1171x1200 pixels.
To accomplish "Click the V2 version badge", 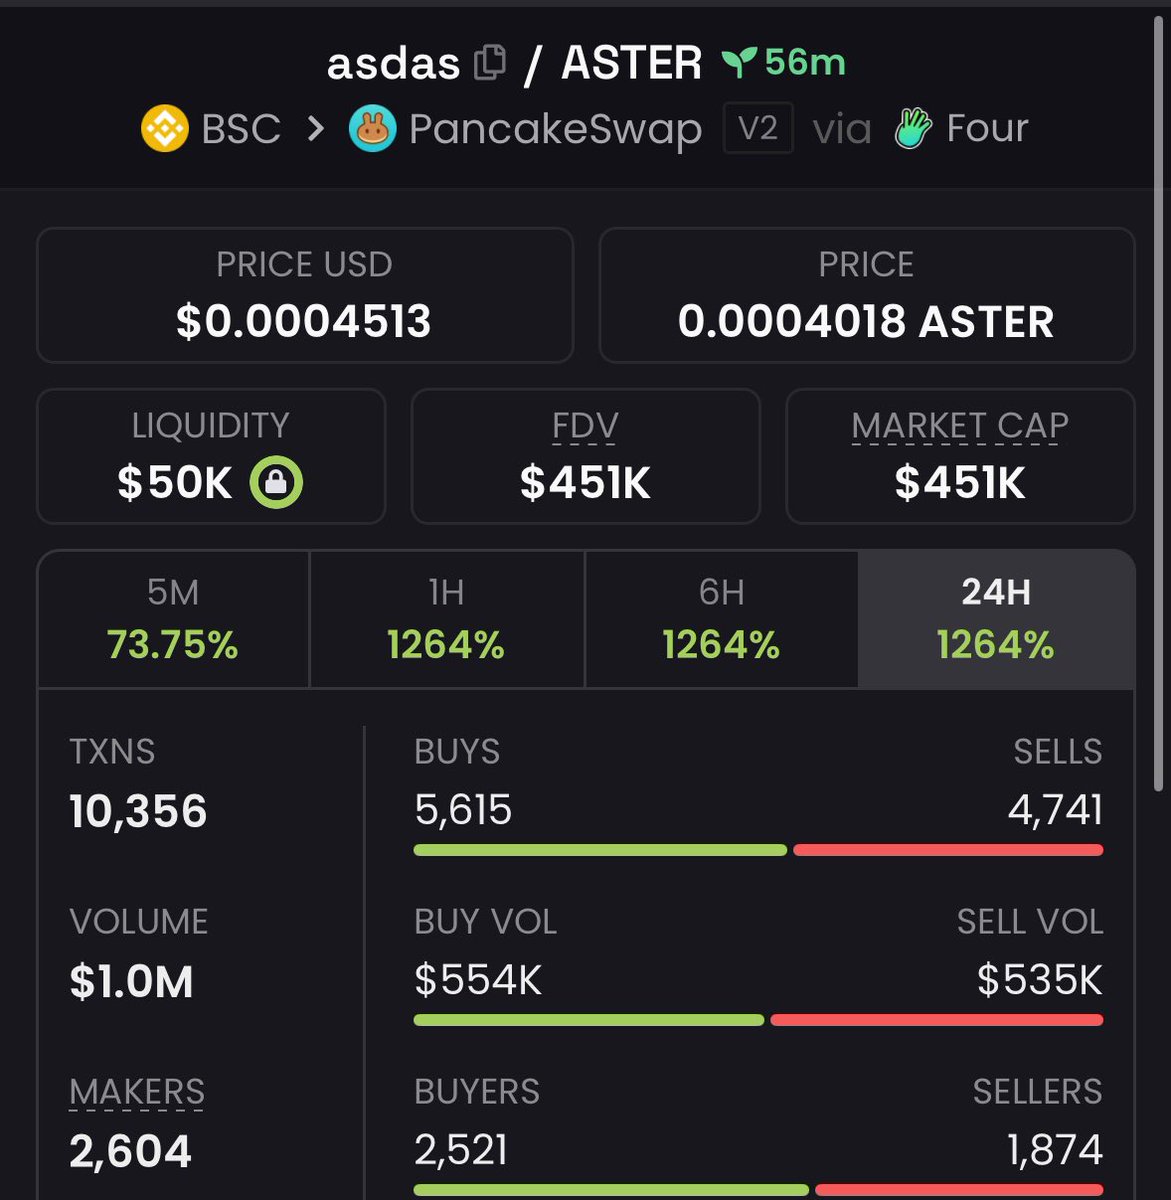I will (x=758, y=129).
